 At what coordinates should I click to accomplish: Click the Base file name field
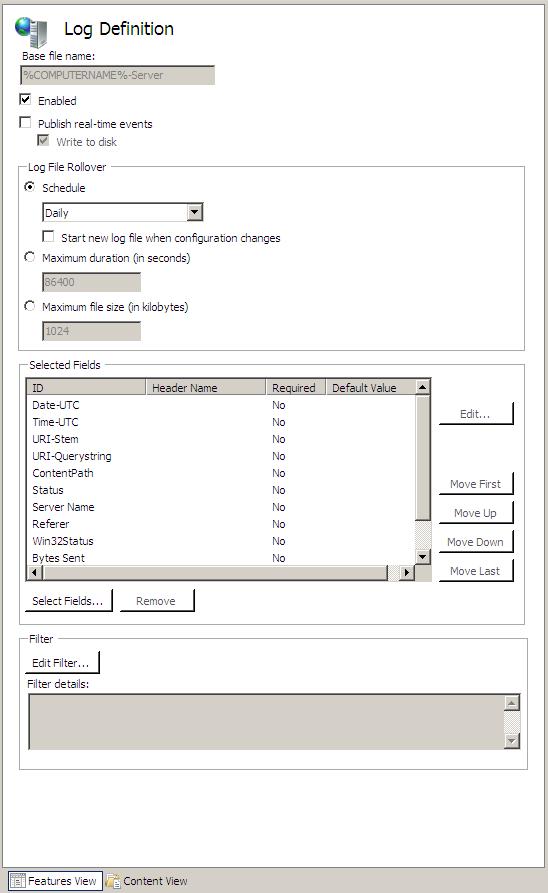pyautogui.click(x=117, y=75)
